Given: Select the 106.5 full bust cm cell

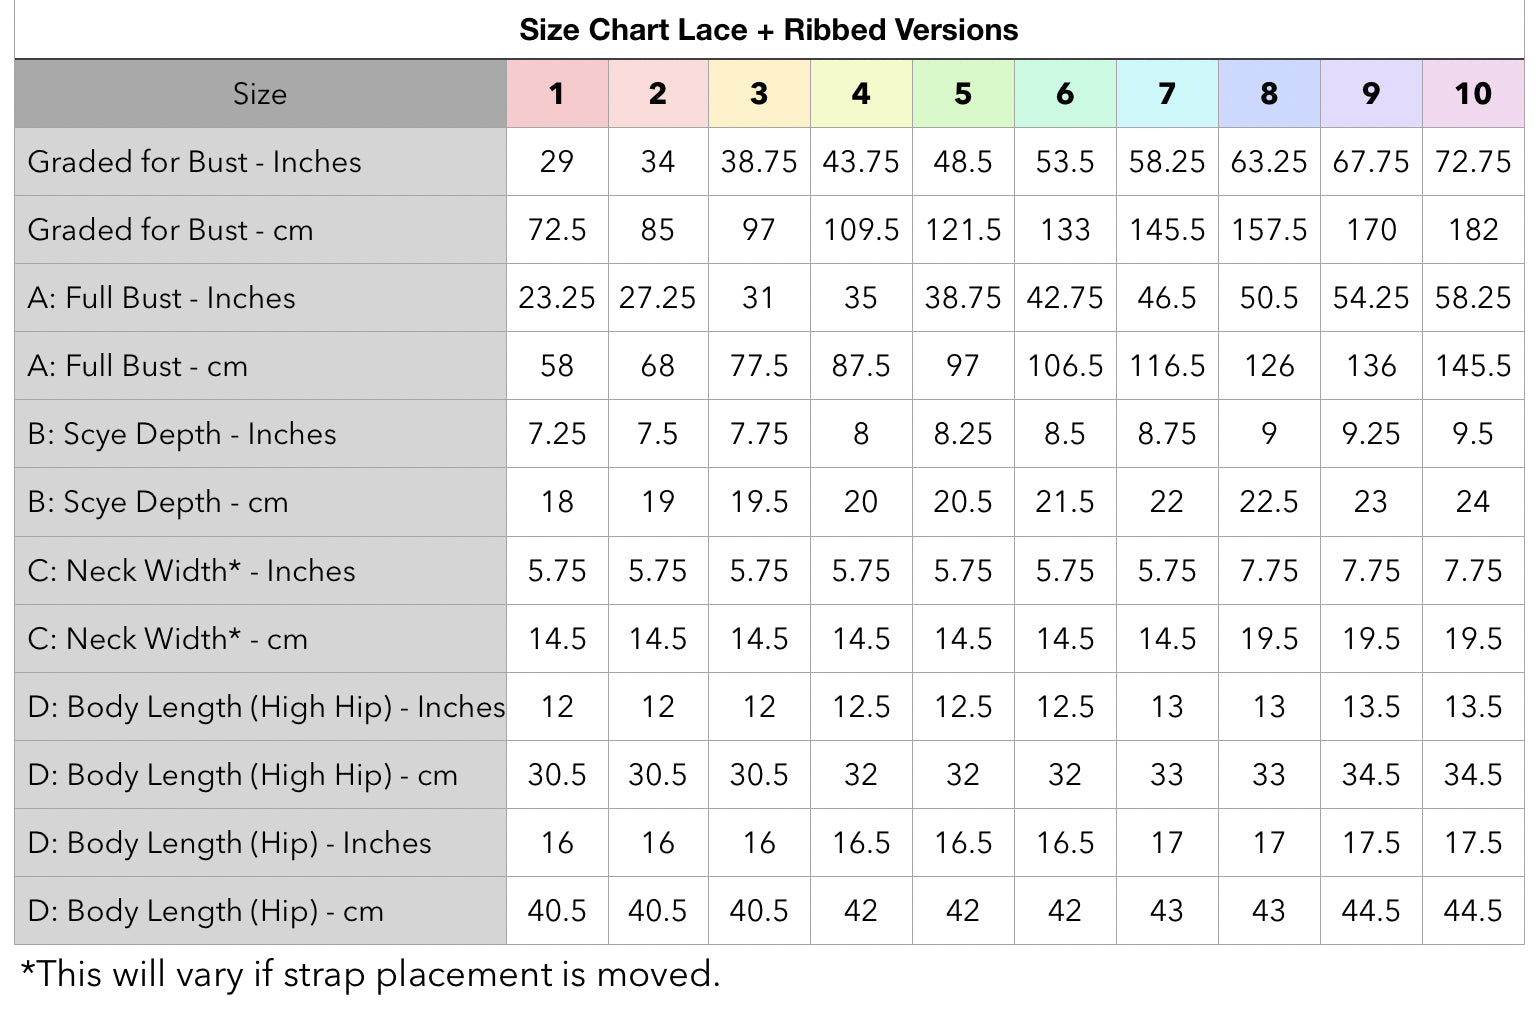Looking at the screenshot, I should [1065, 366].
